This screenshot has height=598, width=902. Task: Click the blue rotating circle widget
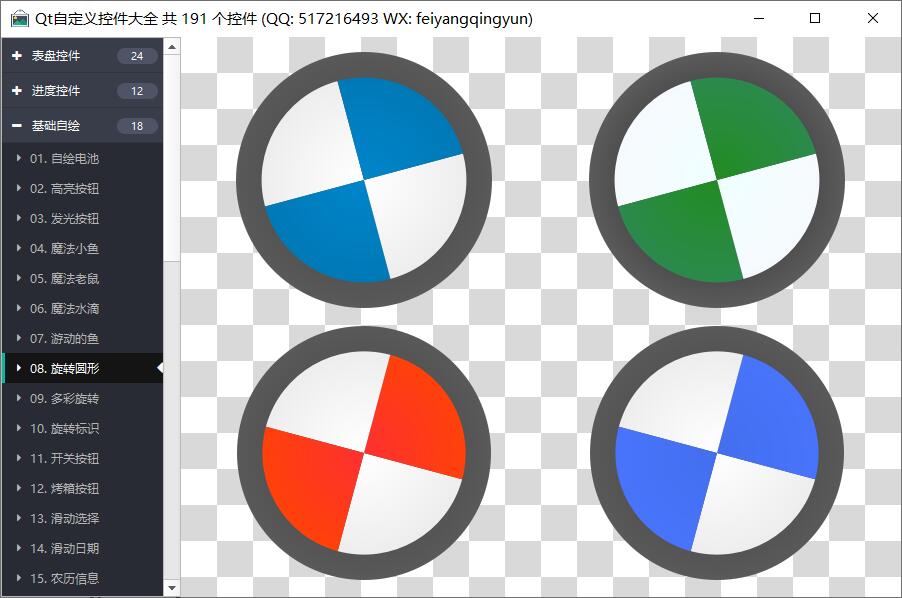(364, 180)
